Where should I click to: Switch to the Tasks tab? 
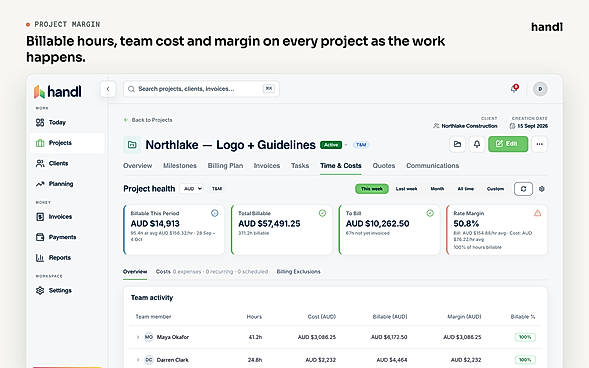tap(300, 166)
